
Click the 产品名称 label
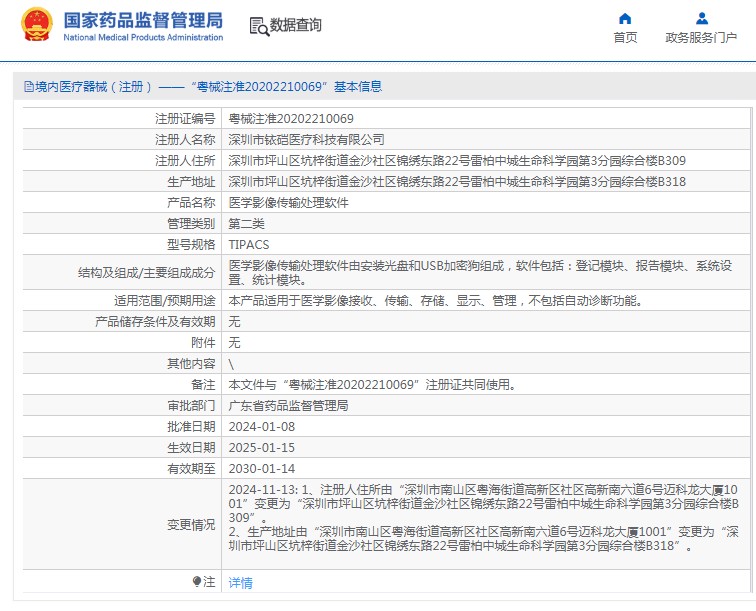[191, 203]
